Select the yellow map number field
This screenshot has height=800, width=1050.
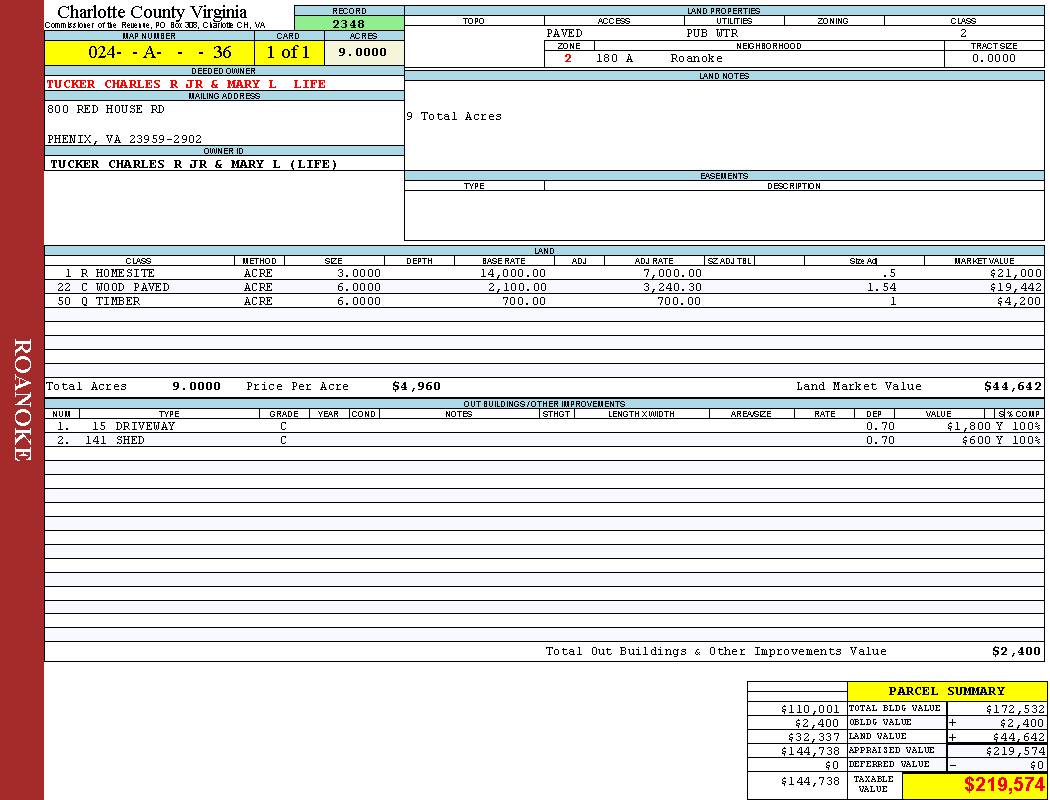[x=149, y=52]
